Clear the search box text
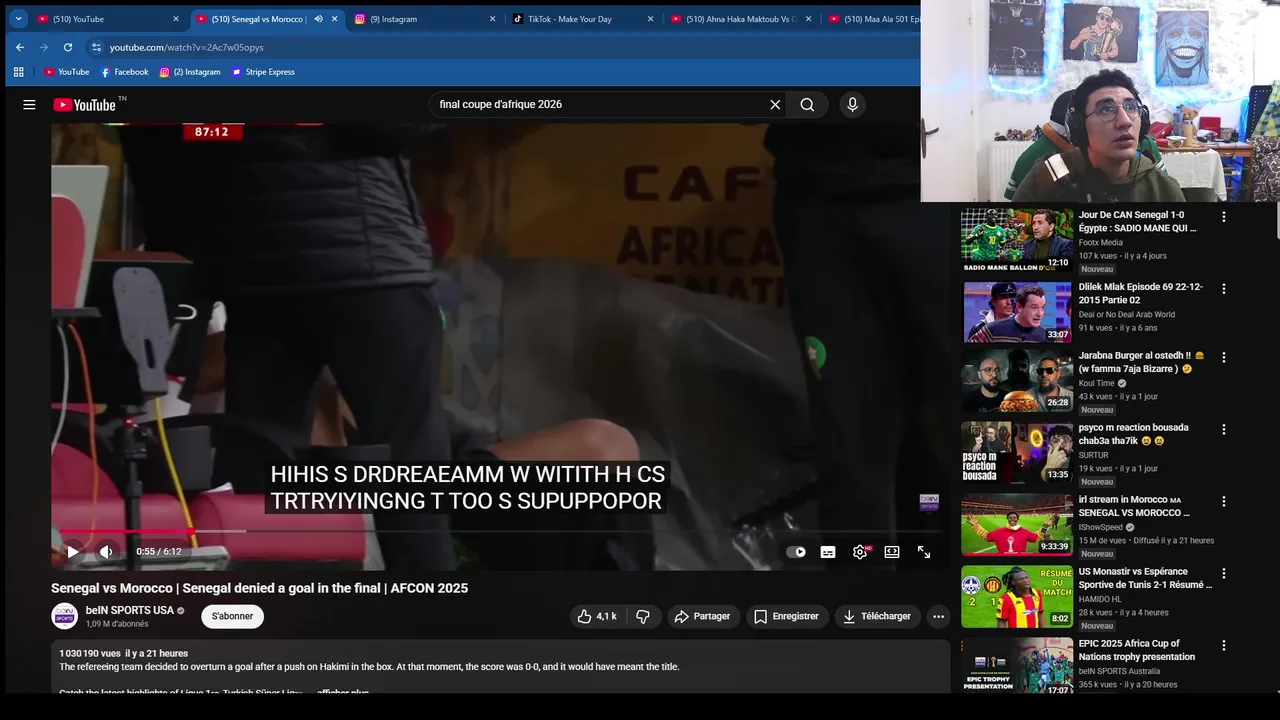Image resolution: width=1280 pixels, height=720 pixels. click(x=775, y=104)
